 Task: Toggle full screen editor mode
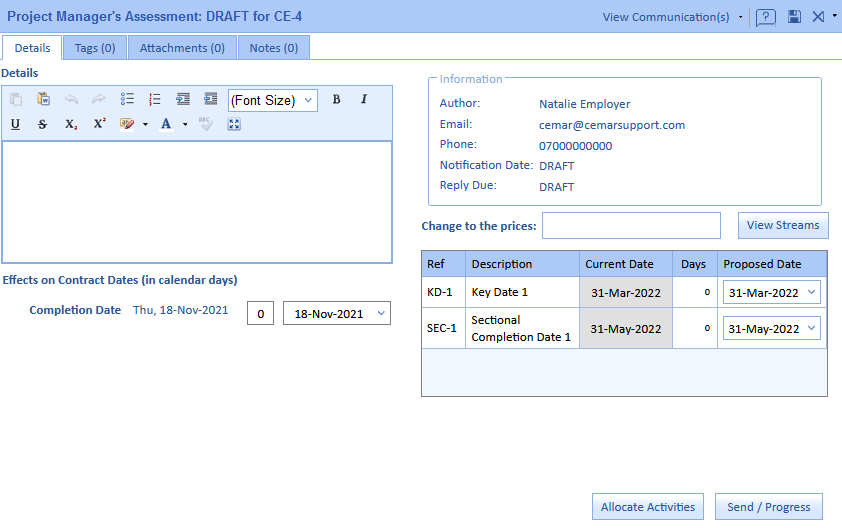234,124
